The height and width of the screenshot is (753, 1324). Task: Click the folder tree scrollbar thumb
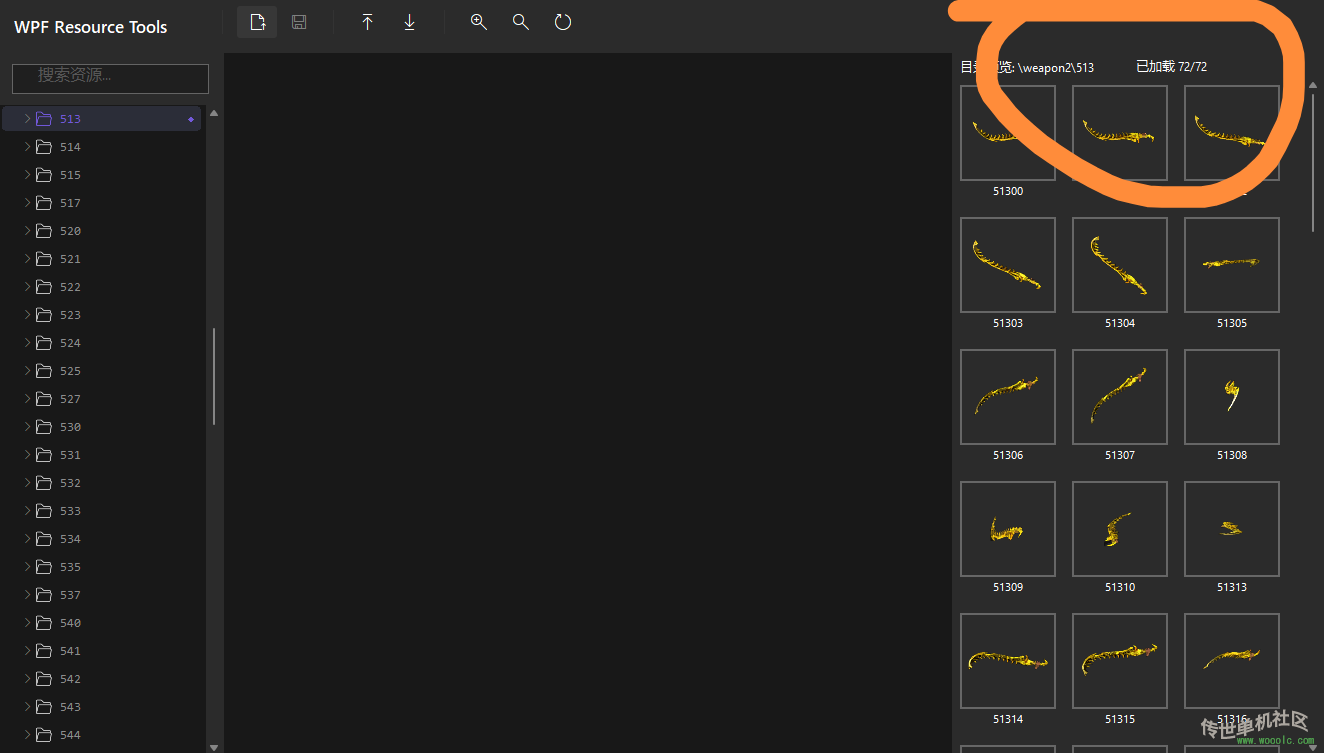(x=214, y=376)
